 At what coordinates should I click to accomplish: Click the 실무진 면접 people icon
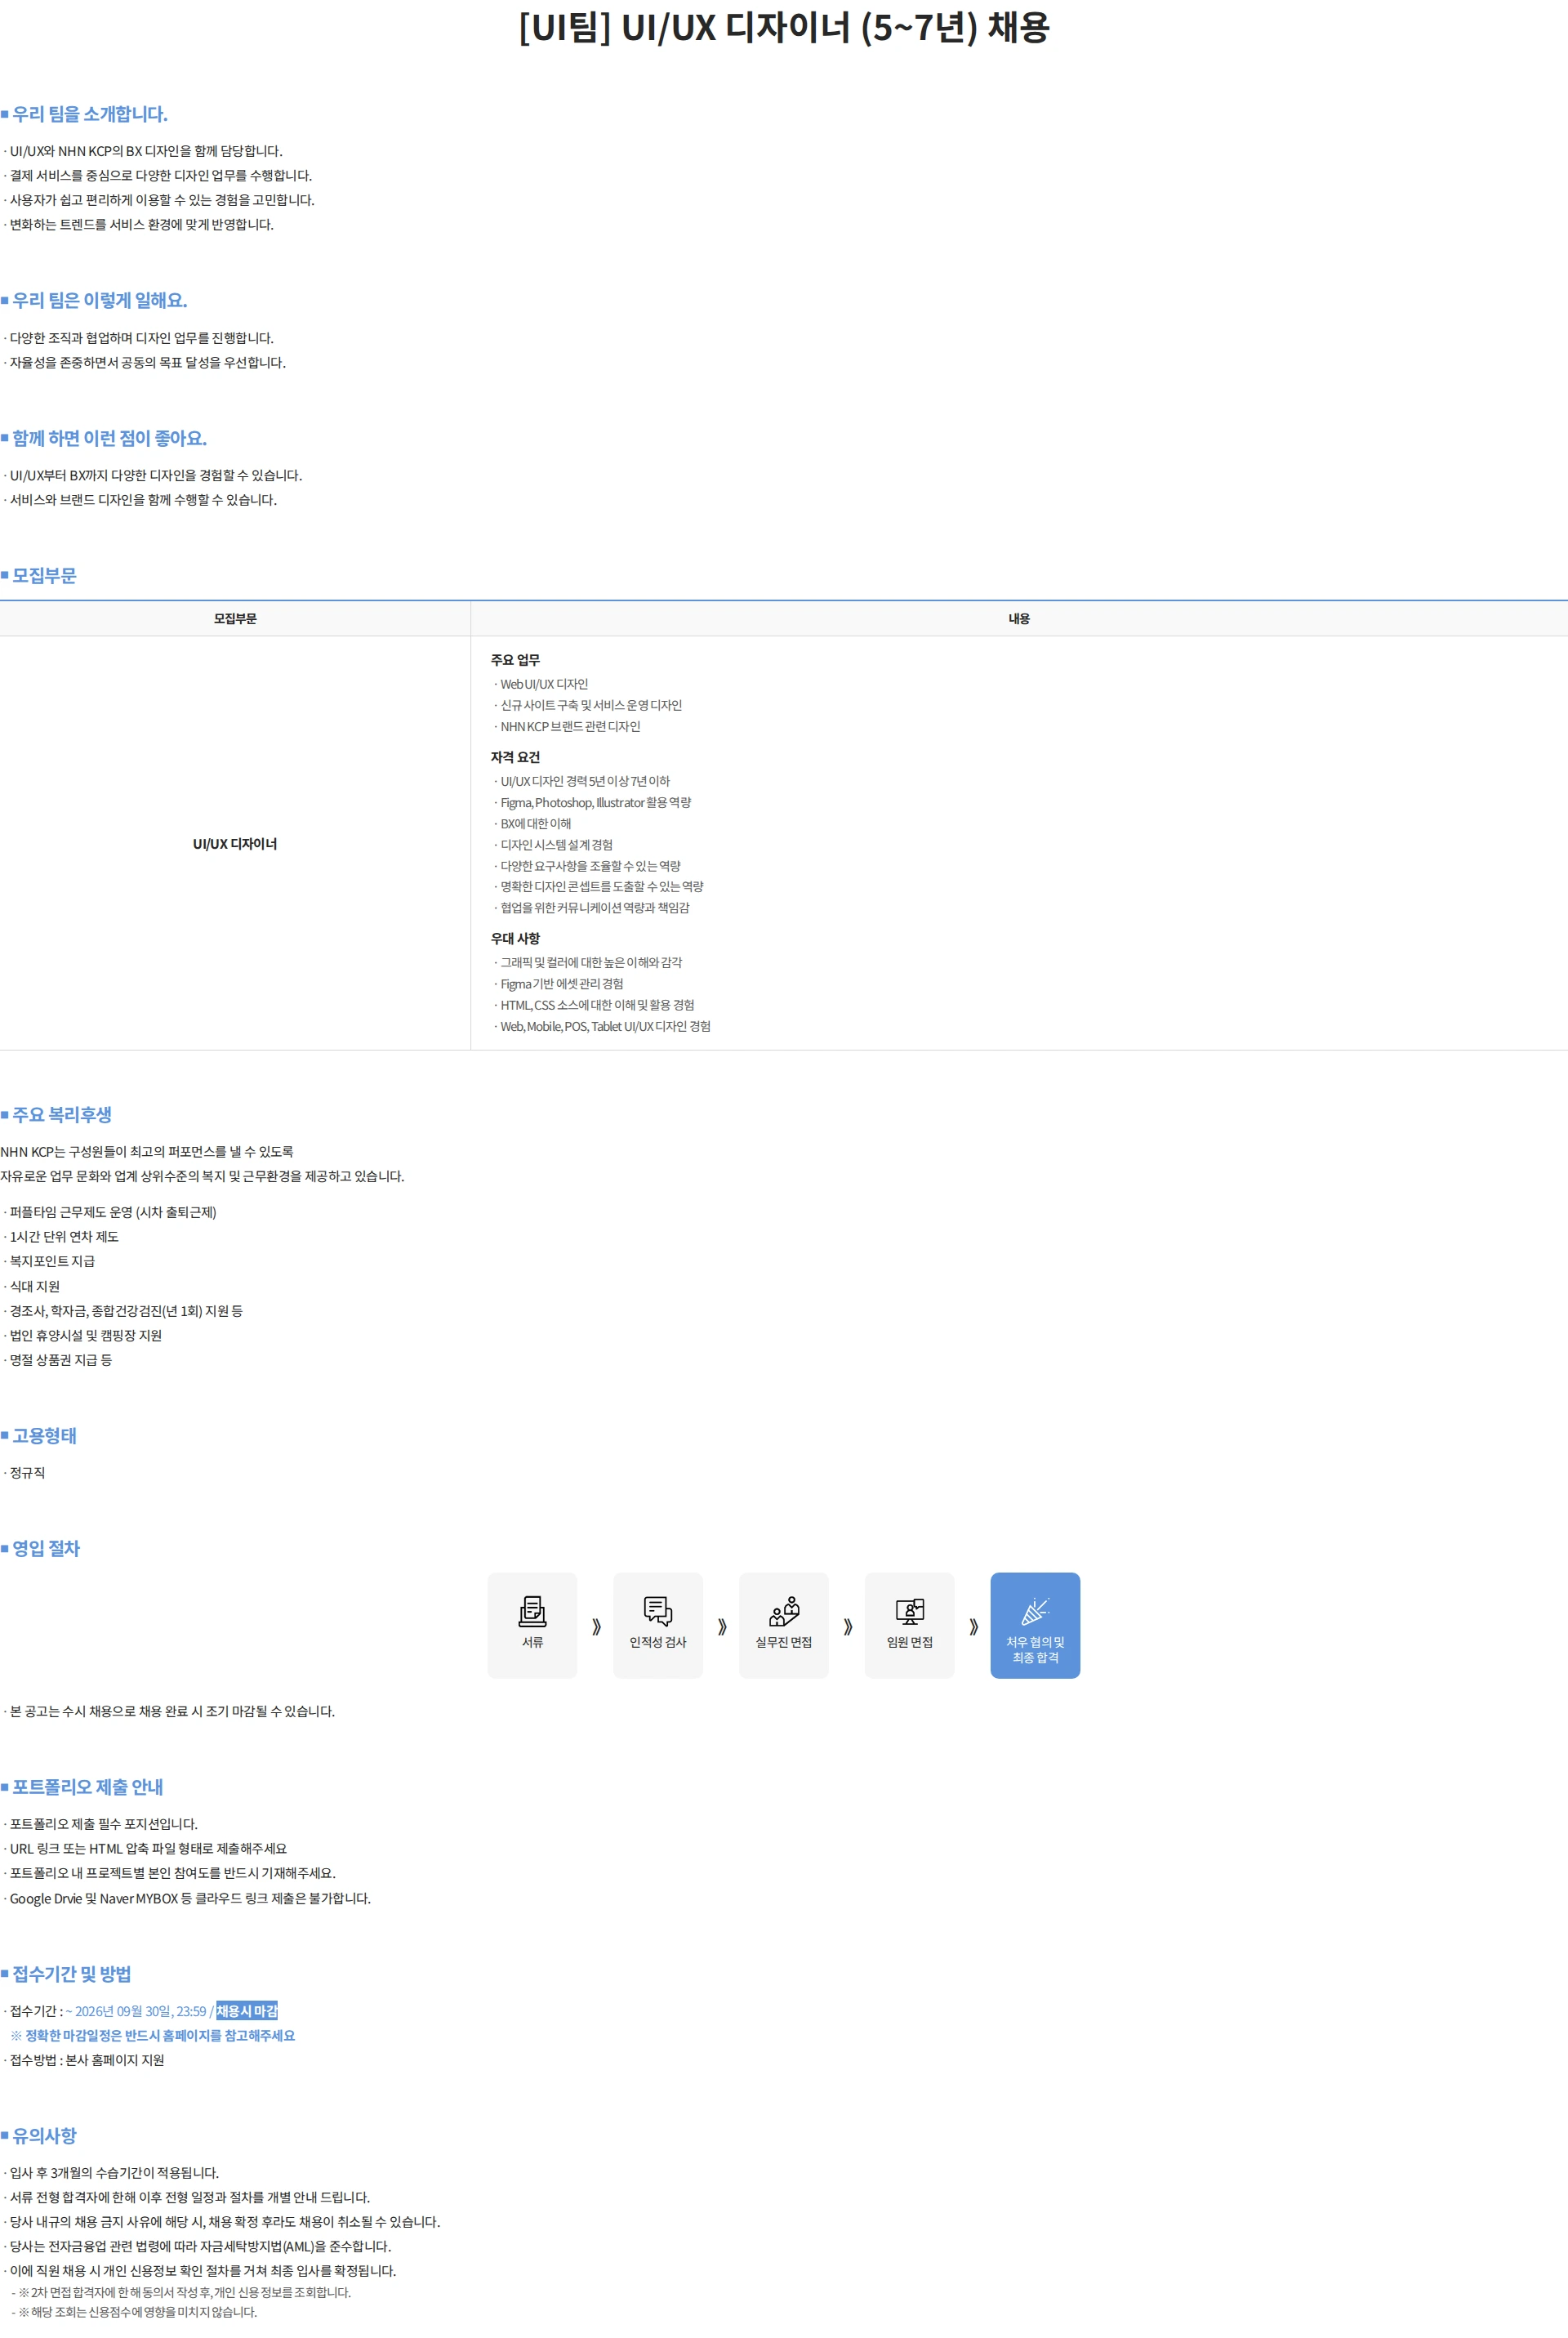[784, 1611]
